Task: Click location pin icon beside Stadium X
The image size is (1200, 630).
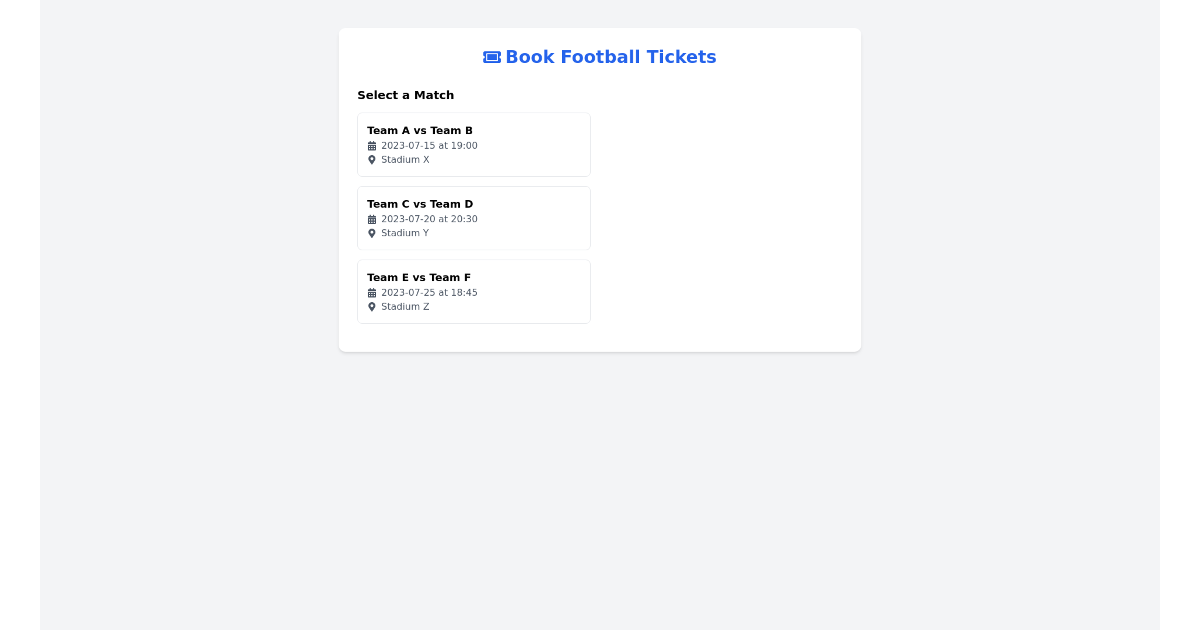Action: coord(372,160)
